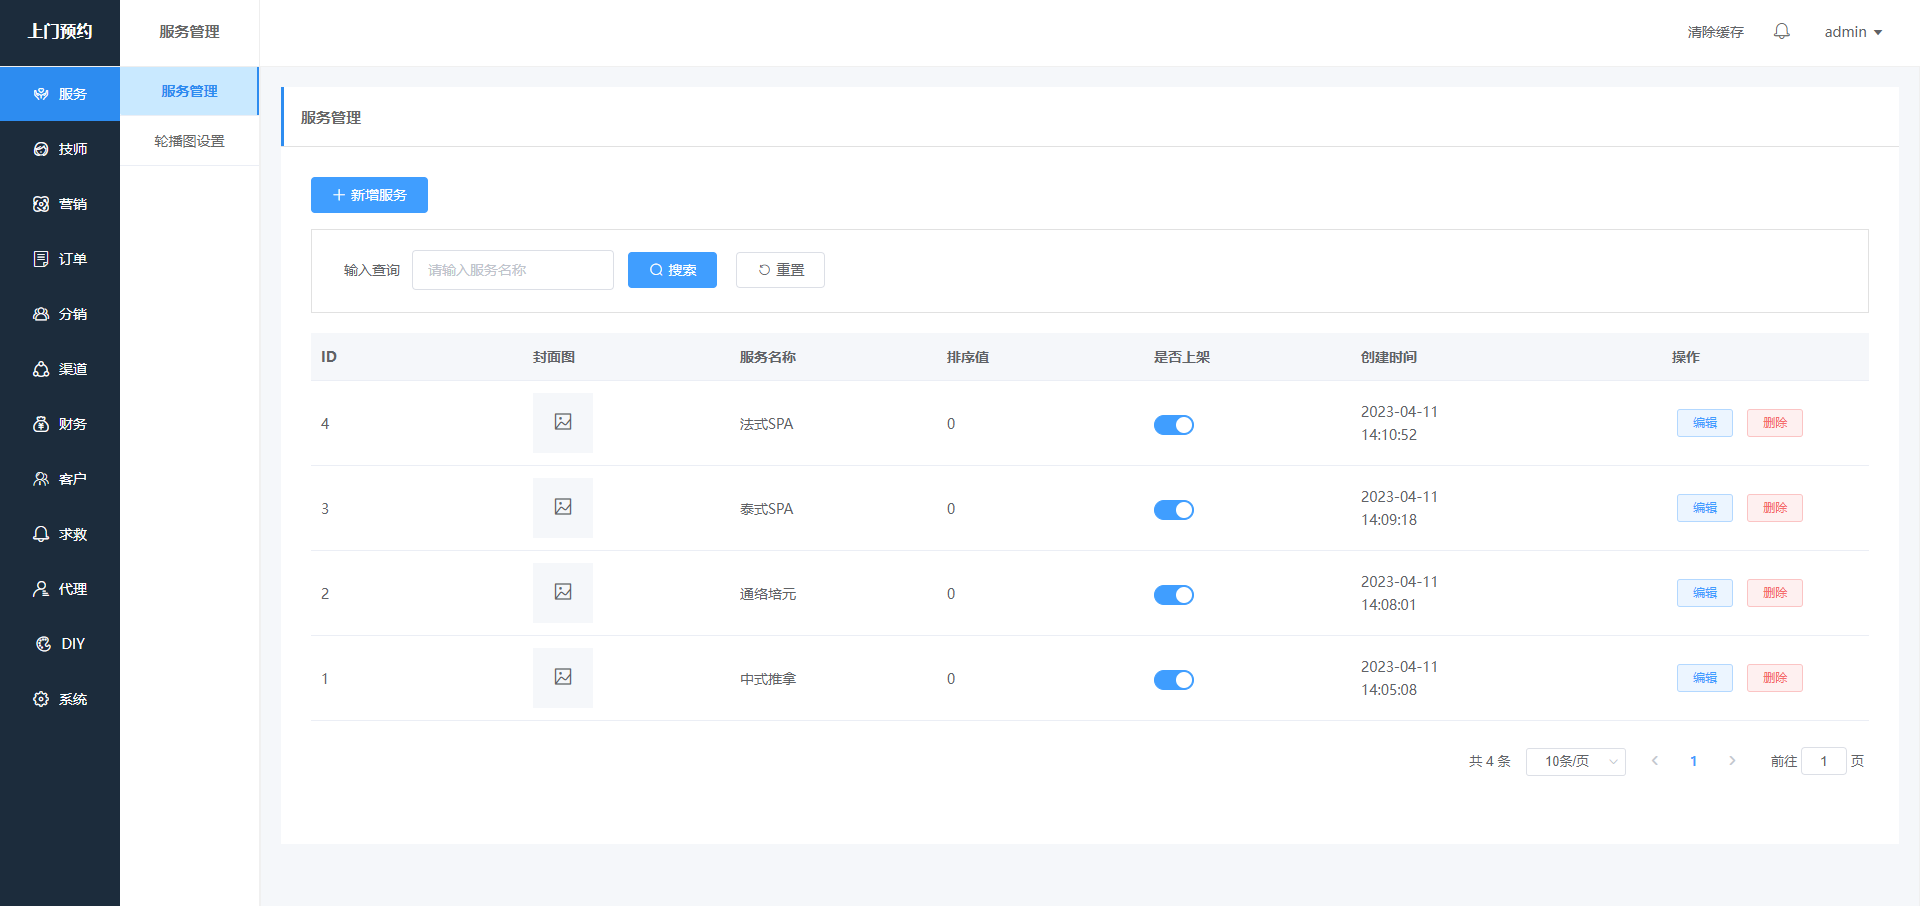1920x906 pixels.
Task: Open the 系统 settings gear icon
Action: tap(41, 699)
